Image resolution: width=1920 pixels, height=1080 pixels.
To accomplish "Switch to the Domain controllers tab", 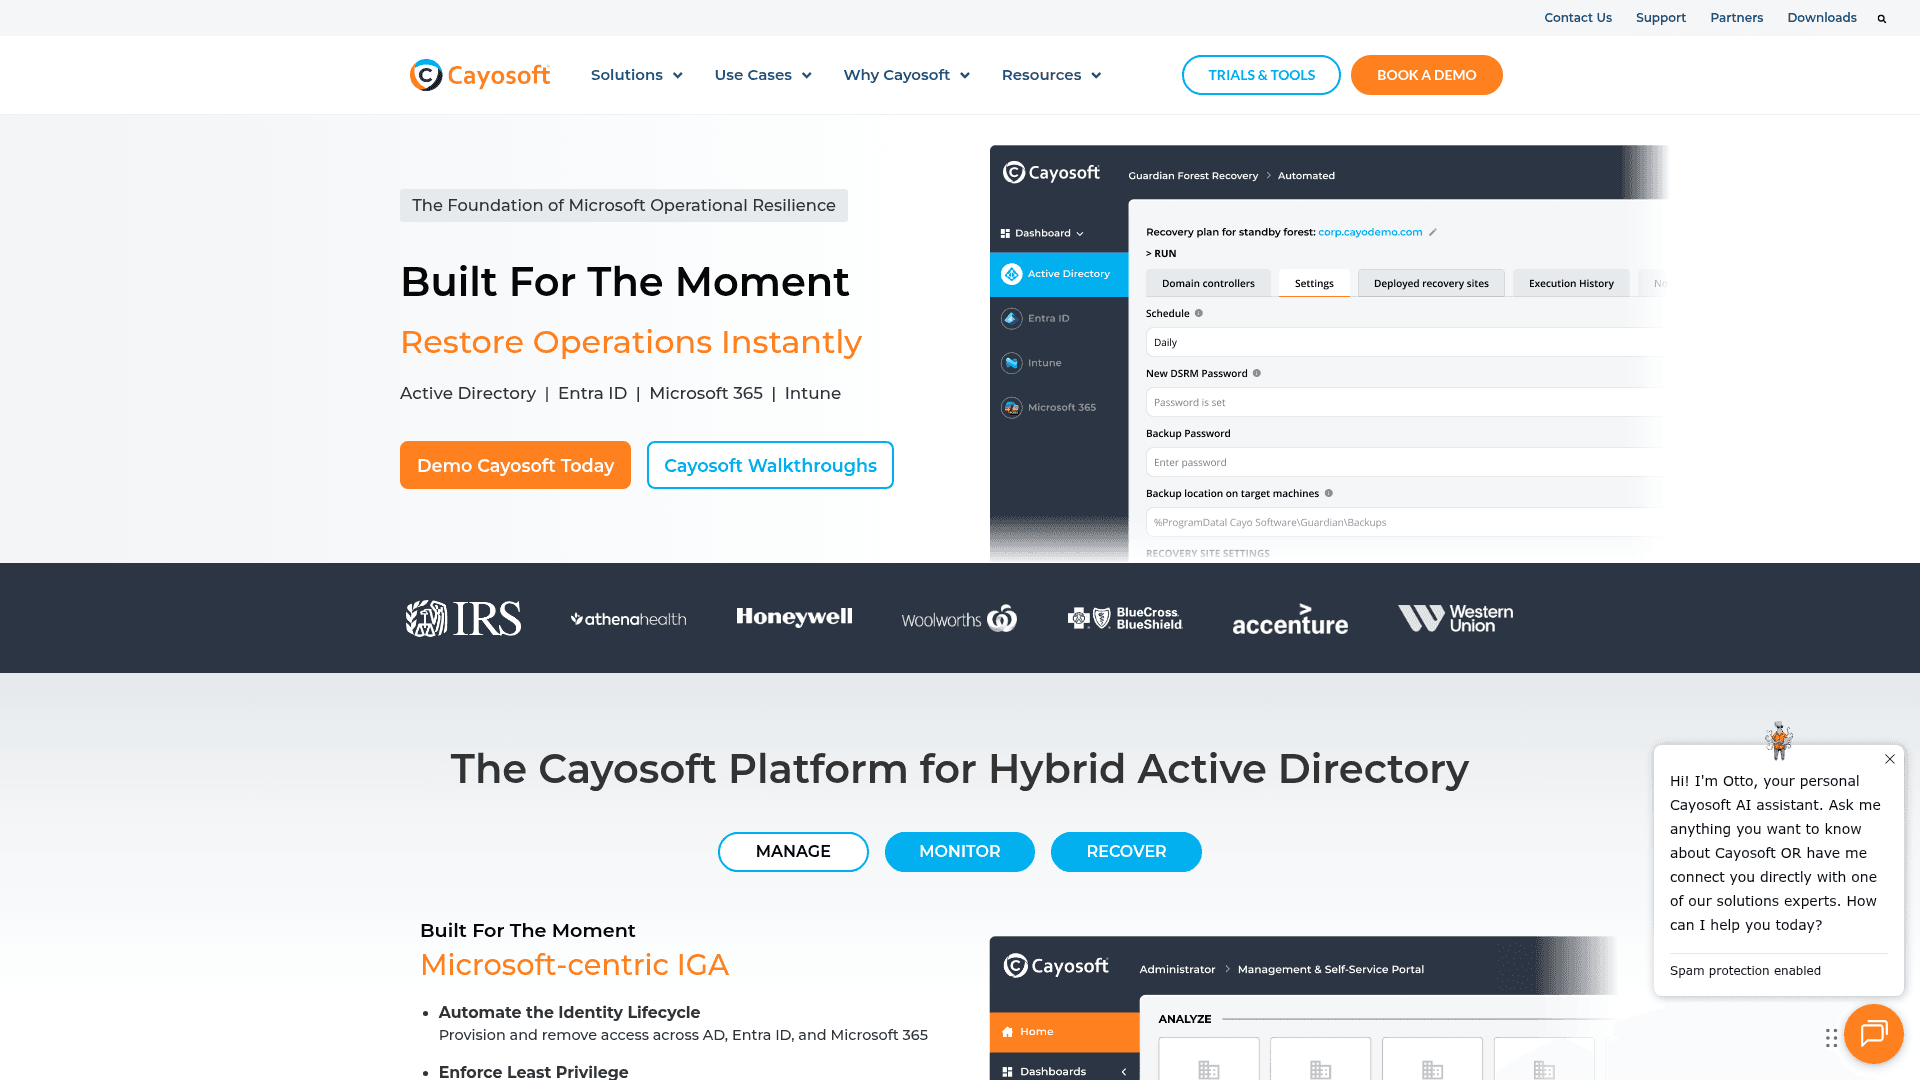I will 1208,283.
